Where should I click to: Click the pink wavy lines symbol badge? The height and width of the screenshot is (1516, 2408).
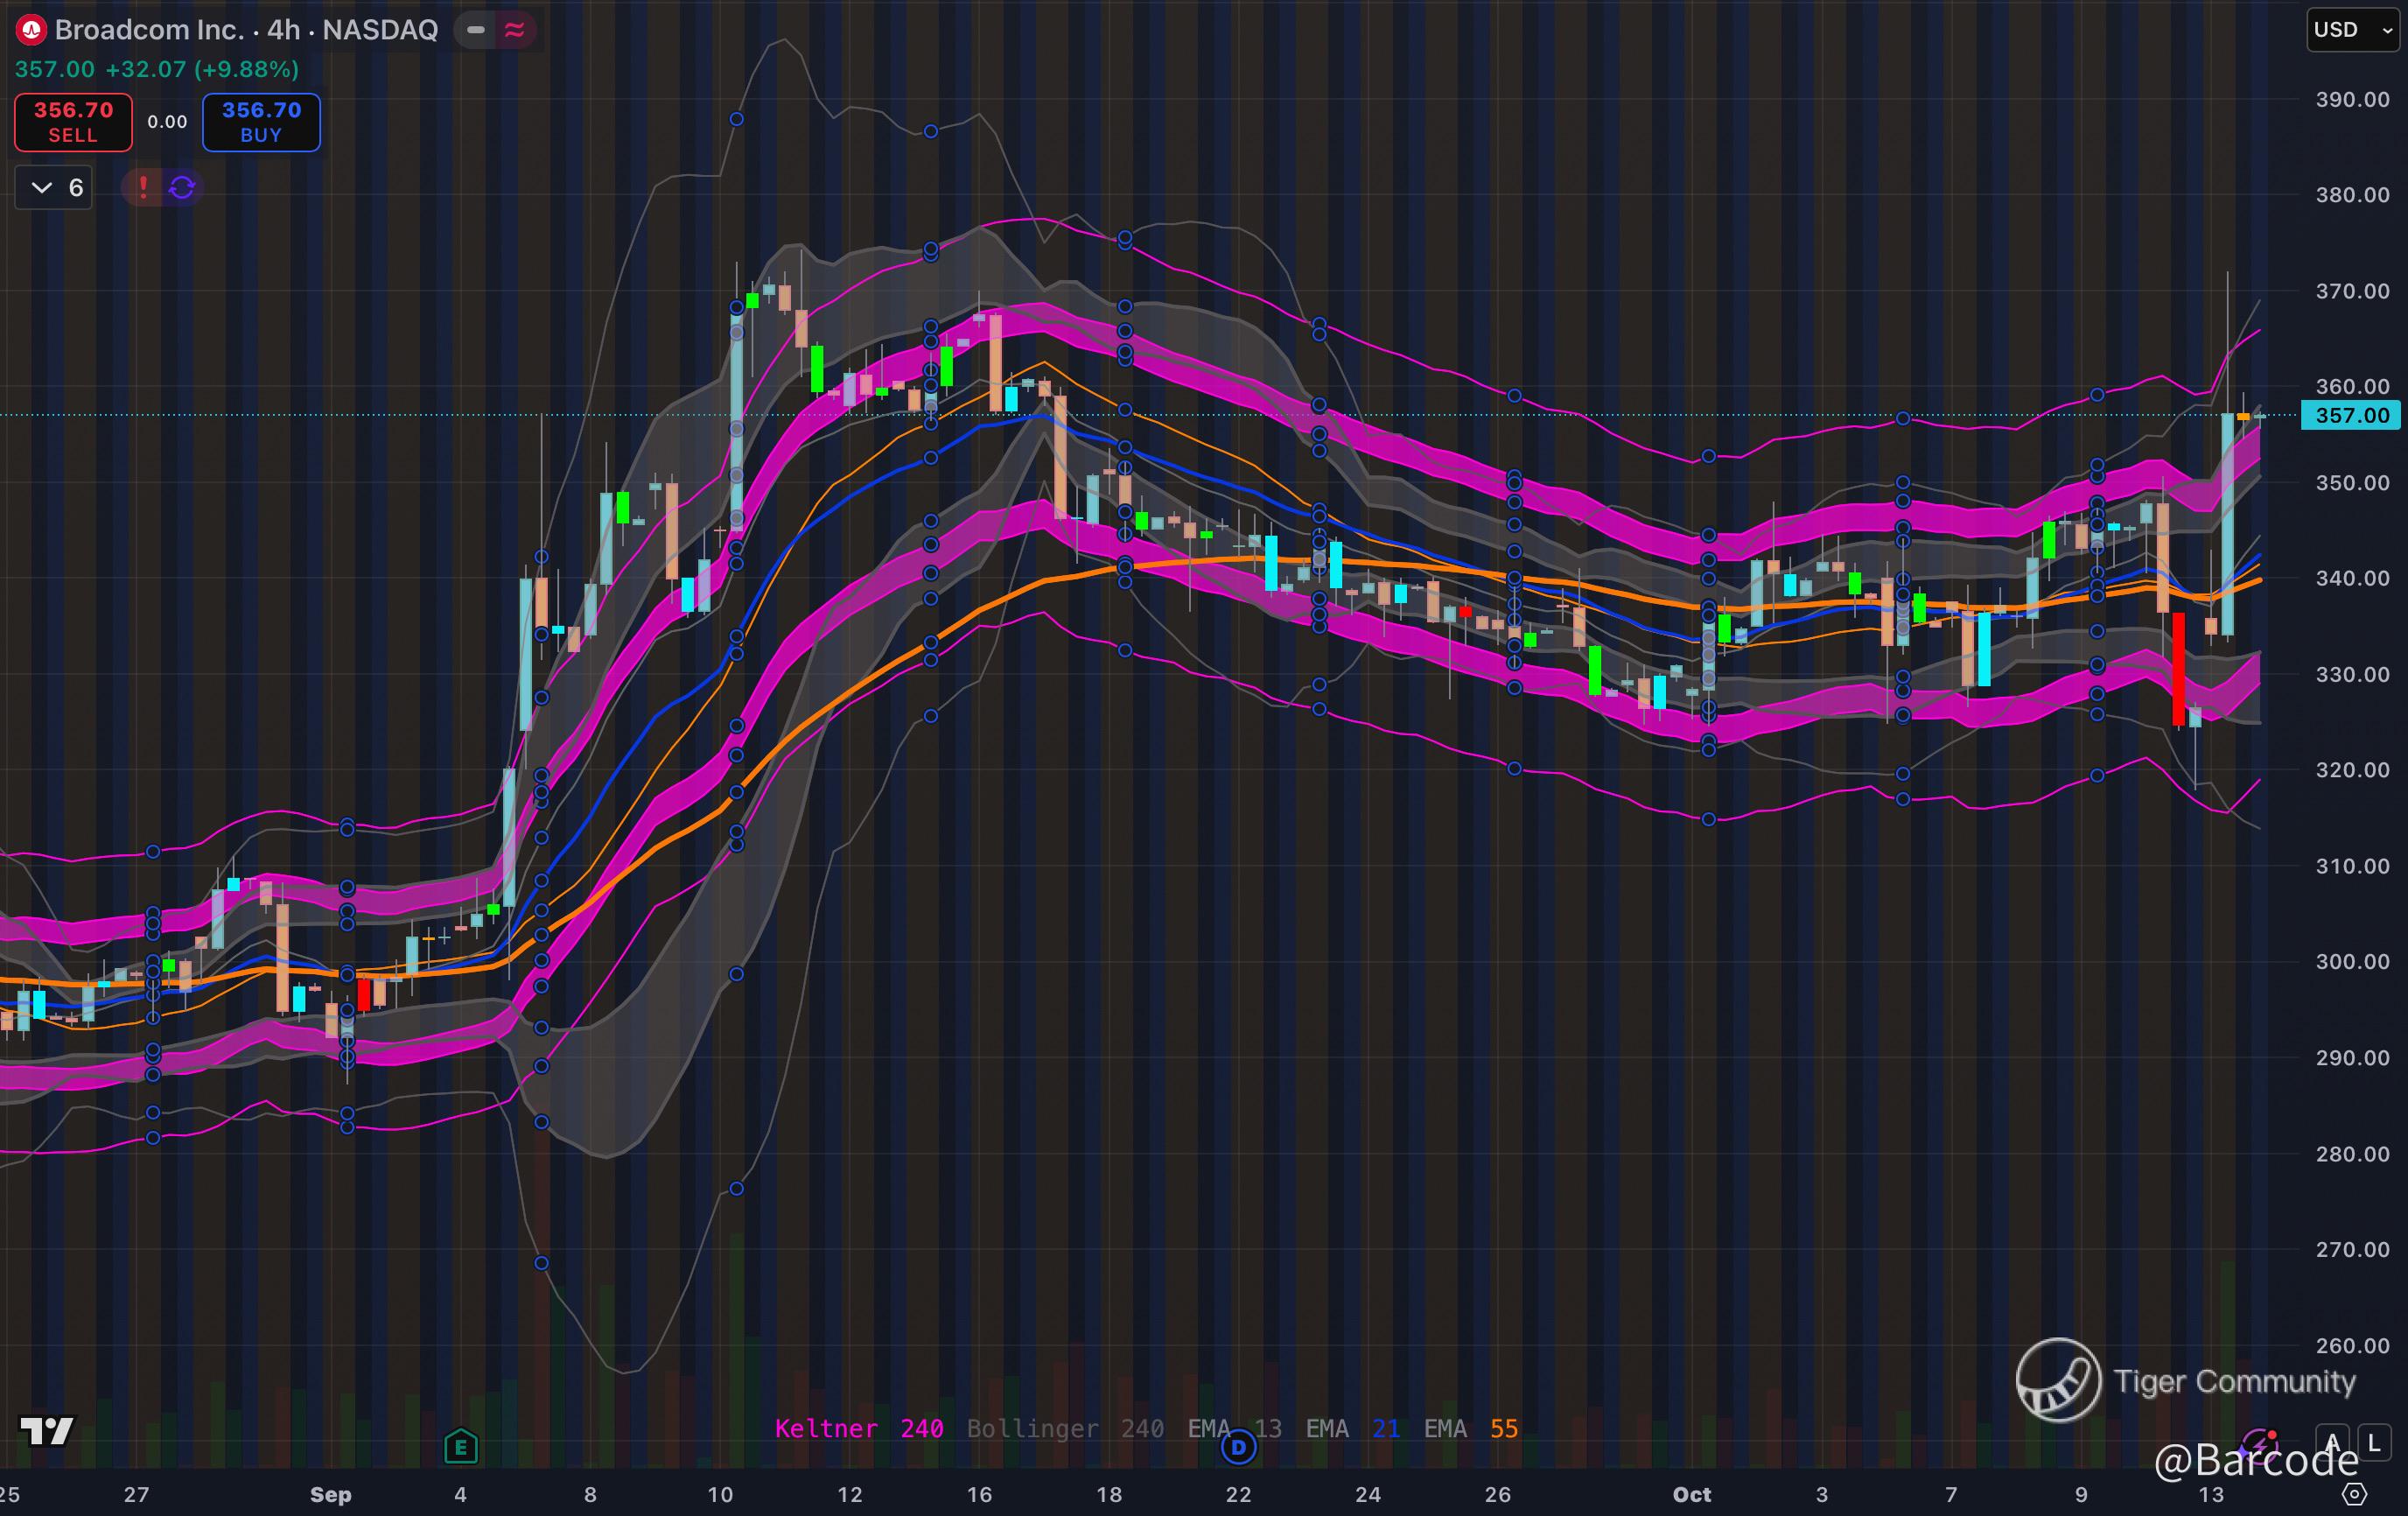coord(515,30)
